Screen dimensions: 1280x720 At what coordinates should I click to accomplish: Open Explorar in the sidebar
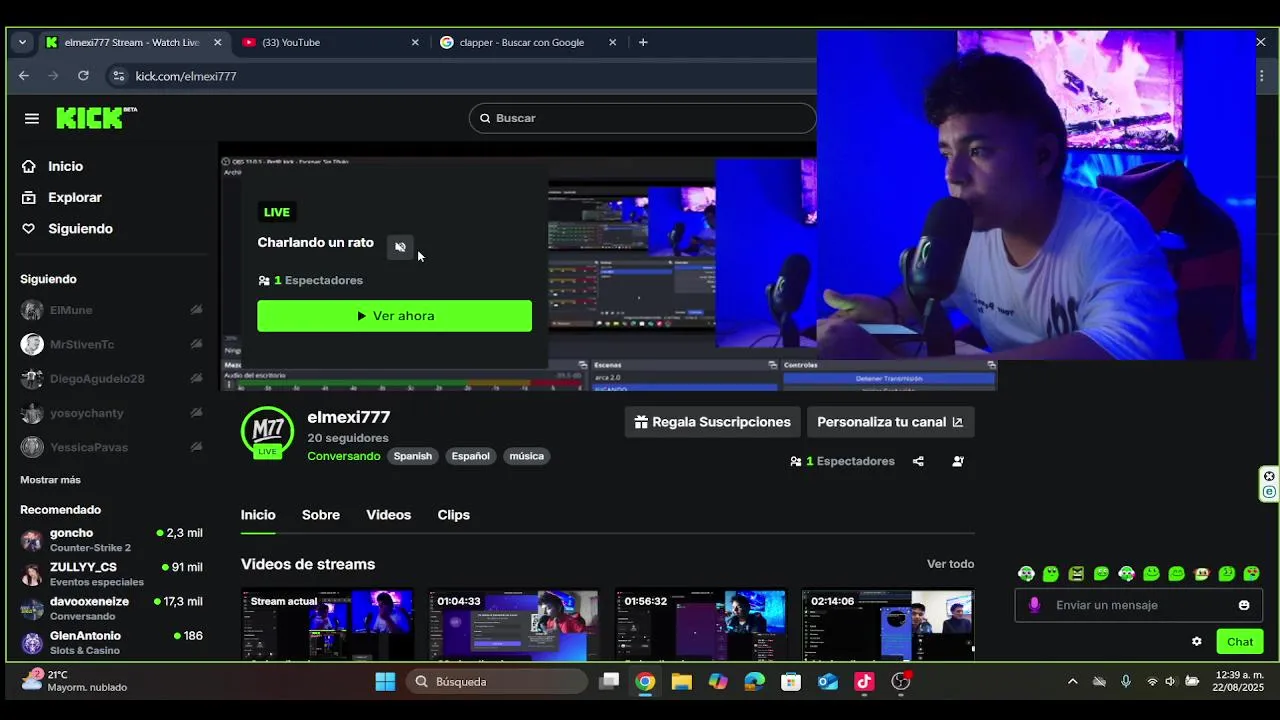(75, 197)
